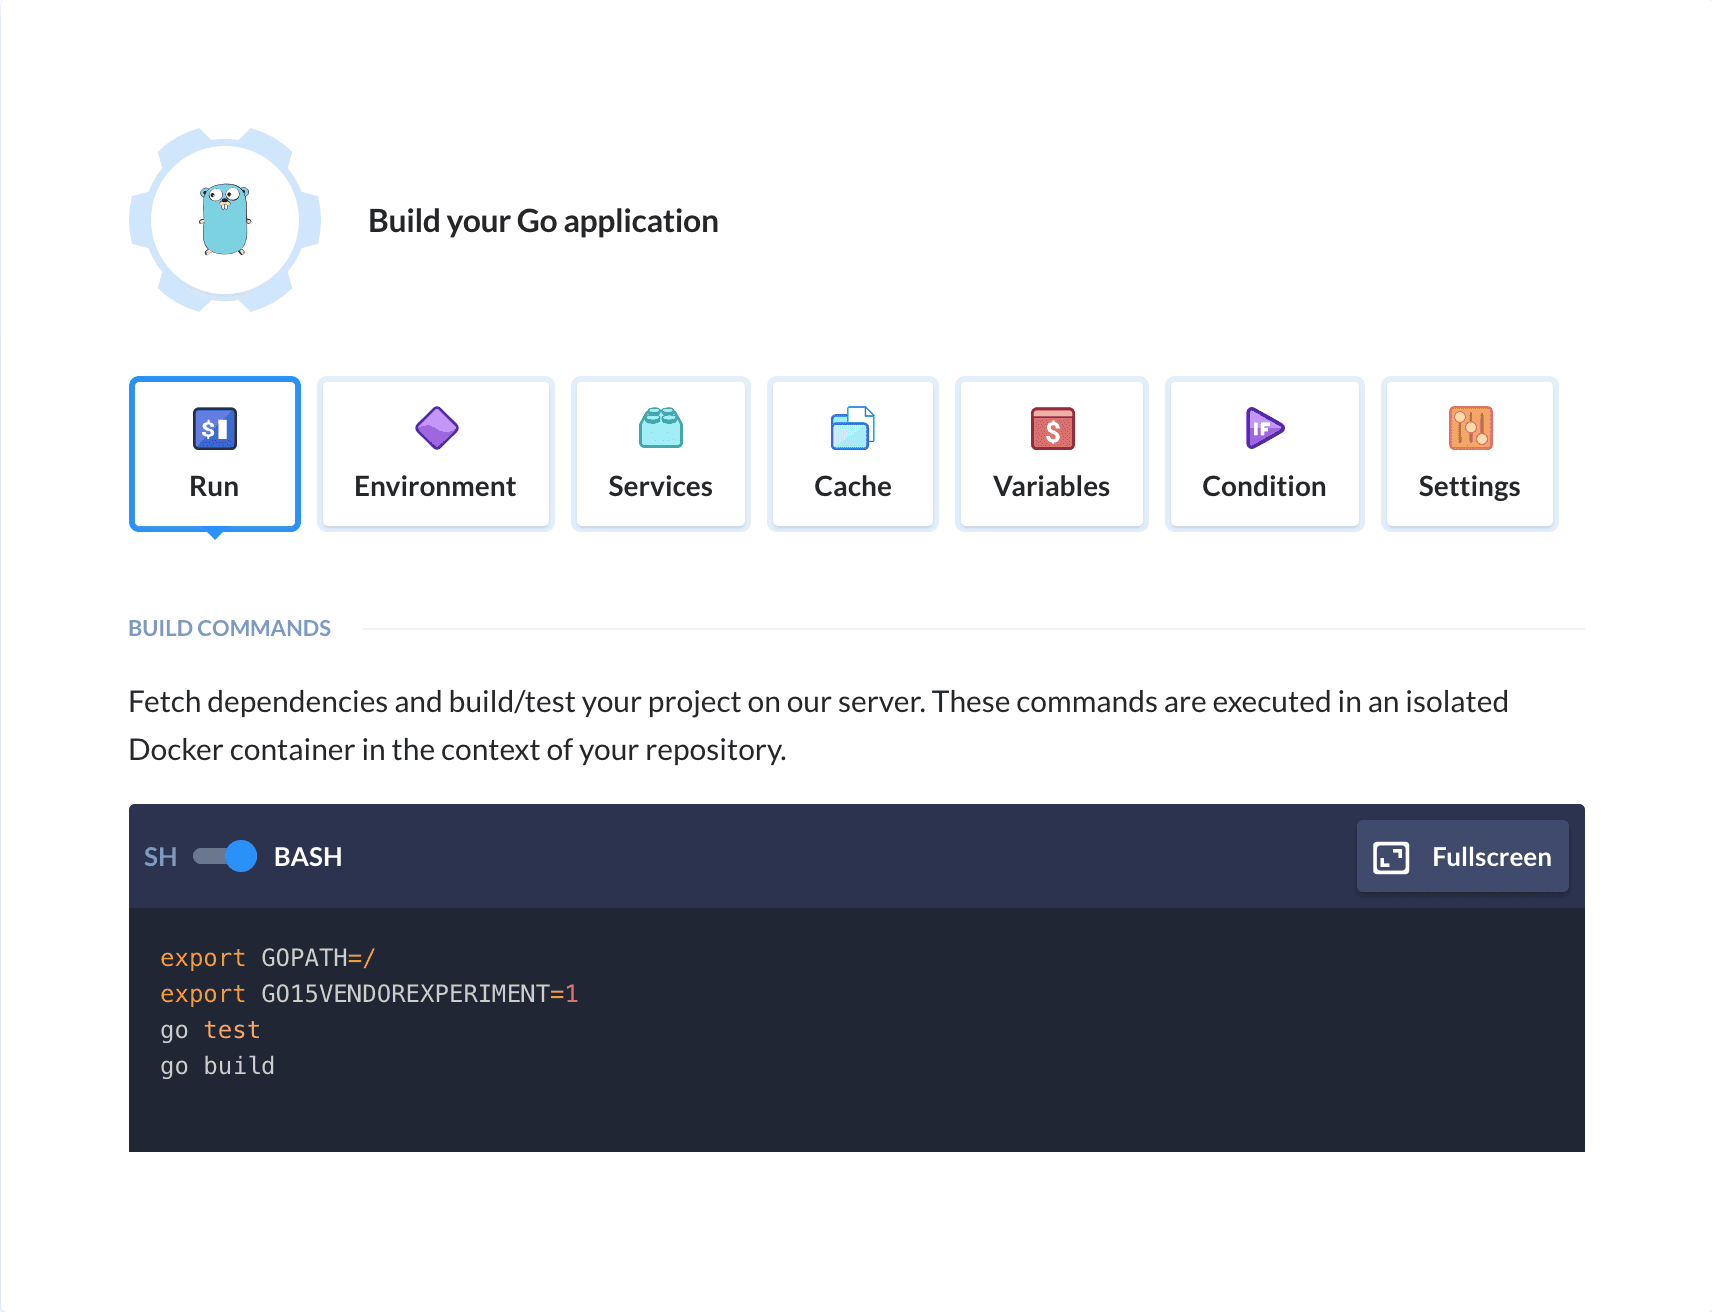Image resolution: width=1712 pixels, height=1312 pixels.
Task: Click the Fullscreen expand icon
Action: tap(1389, 856)
